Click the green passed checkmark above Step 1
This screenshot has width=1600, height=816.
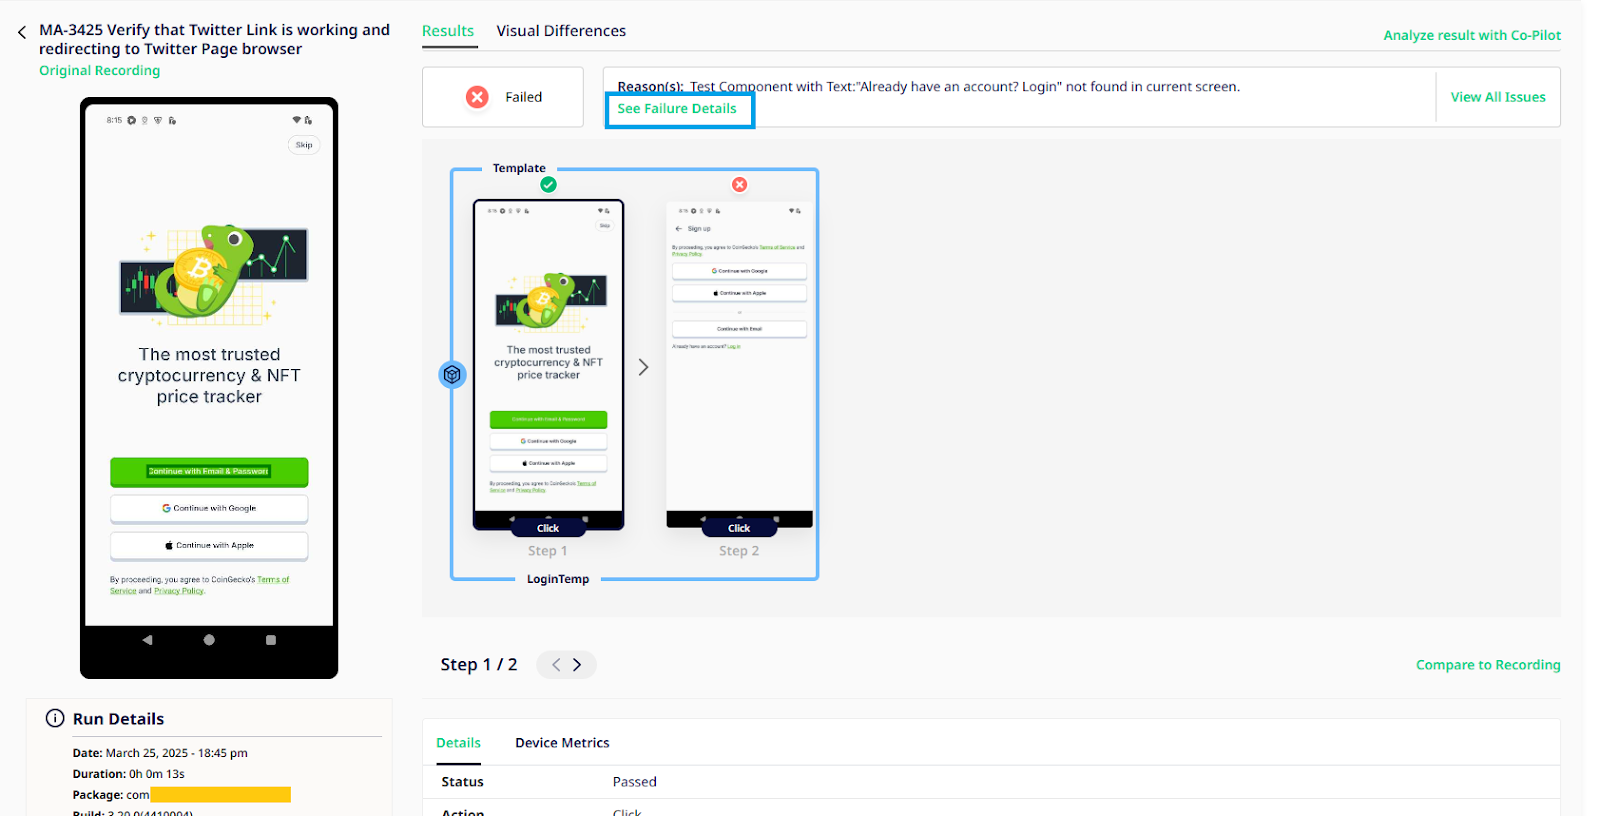point(548,184)
